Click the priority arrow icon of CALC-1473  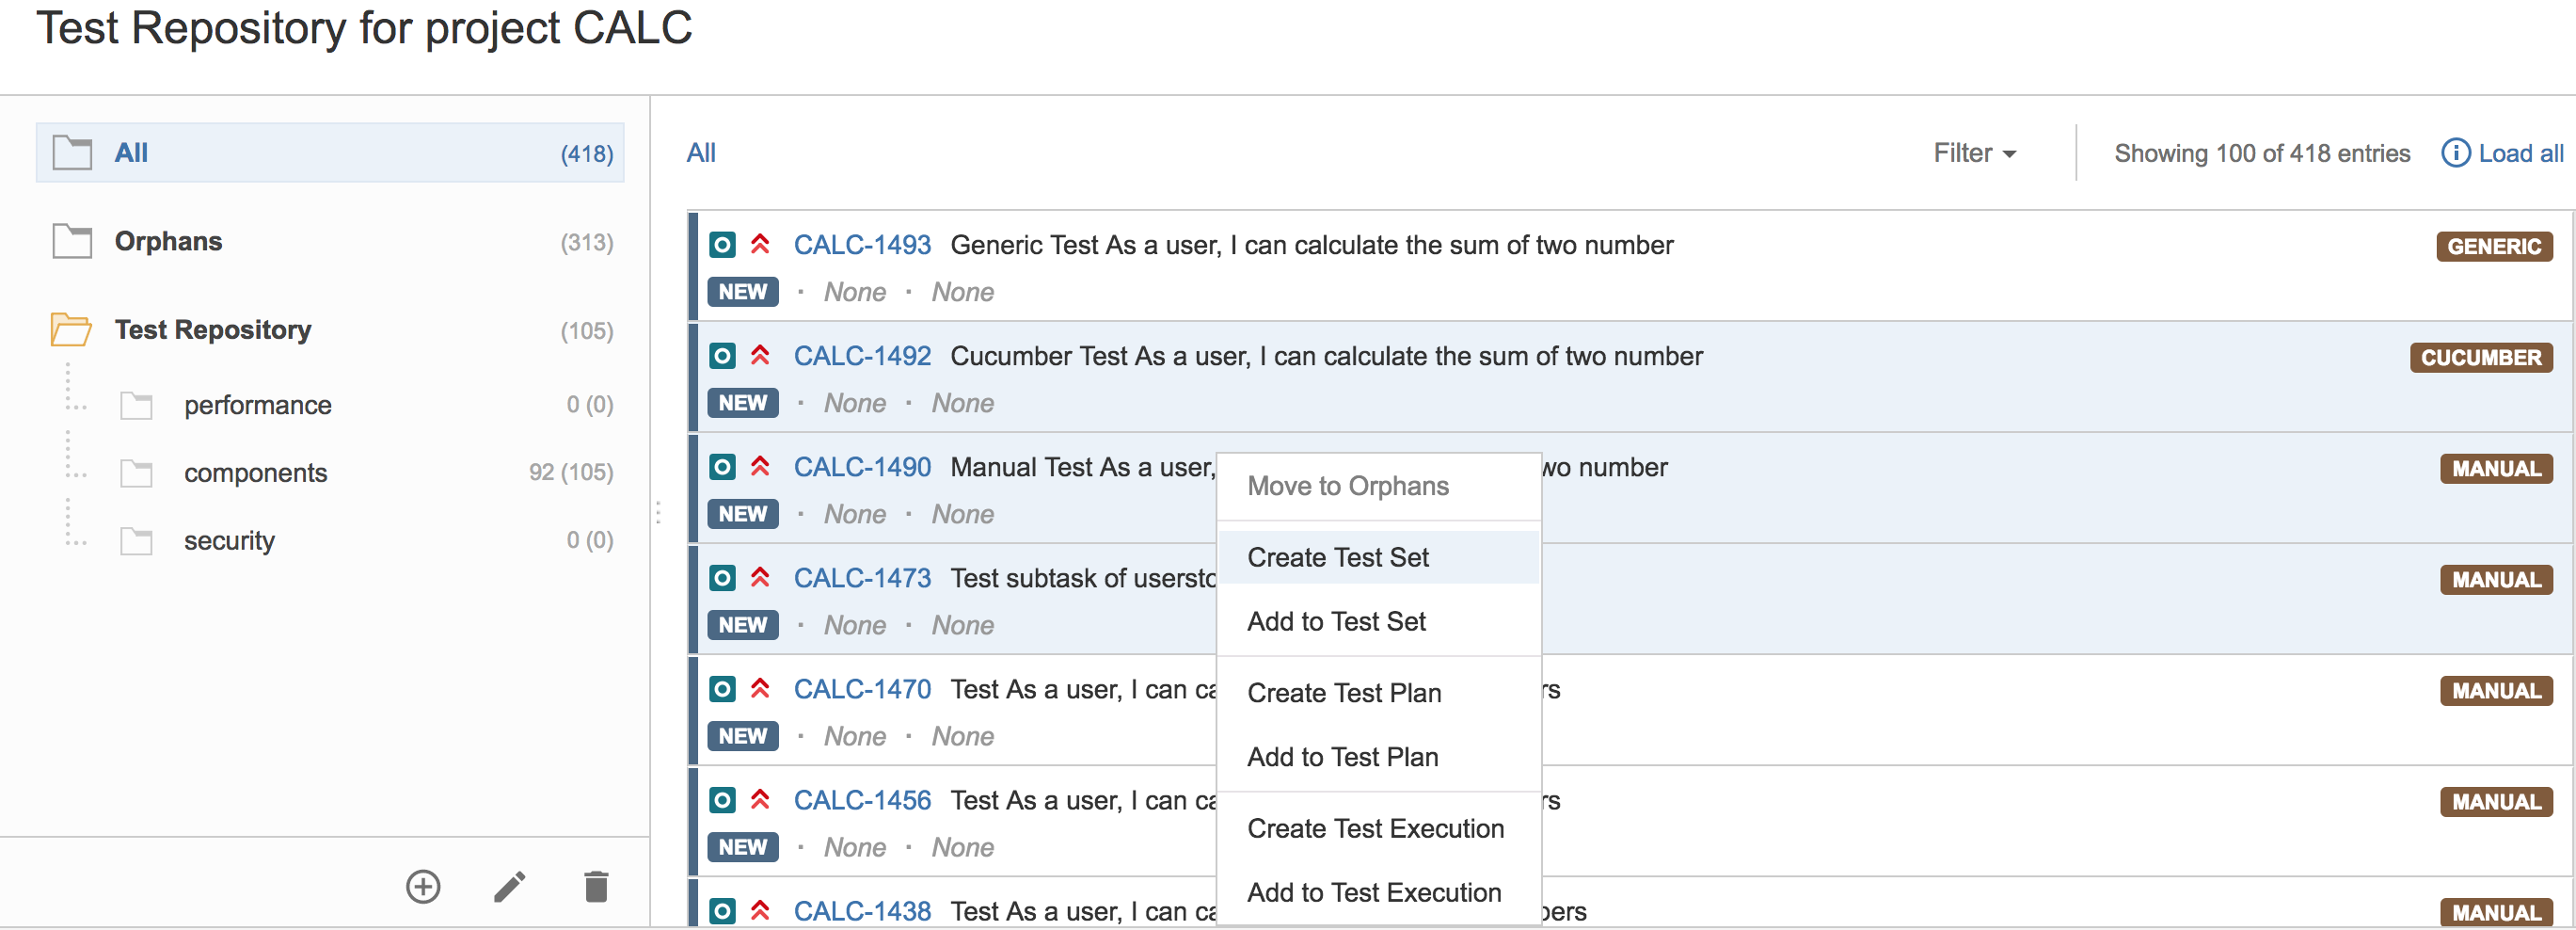(x=760, y=577)
